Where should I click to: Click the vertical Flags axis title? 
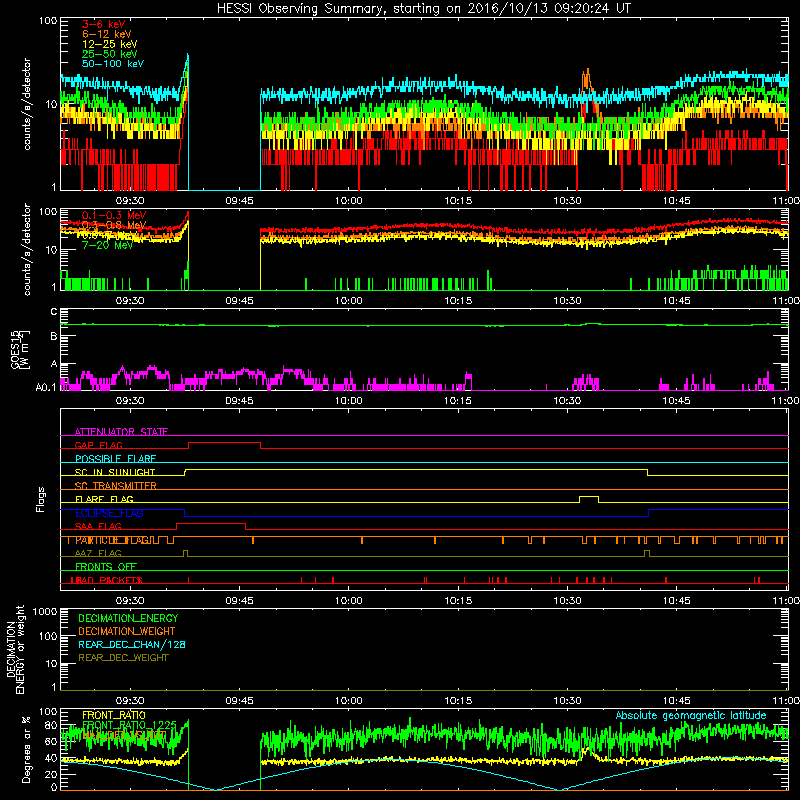pos(41,499)
